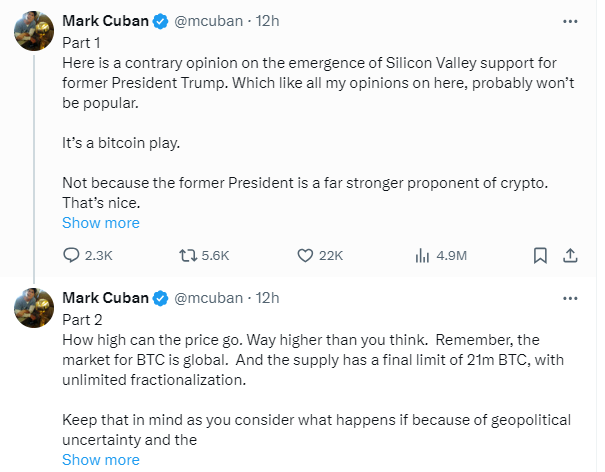Click the @mcuban handle on Part 2 tweet
The height and width of the screenshot is (472, 605).
pos(208,298)
